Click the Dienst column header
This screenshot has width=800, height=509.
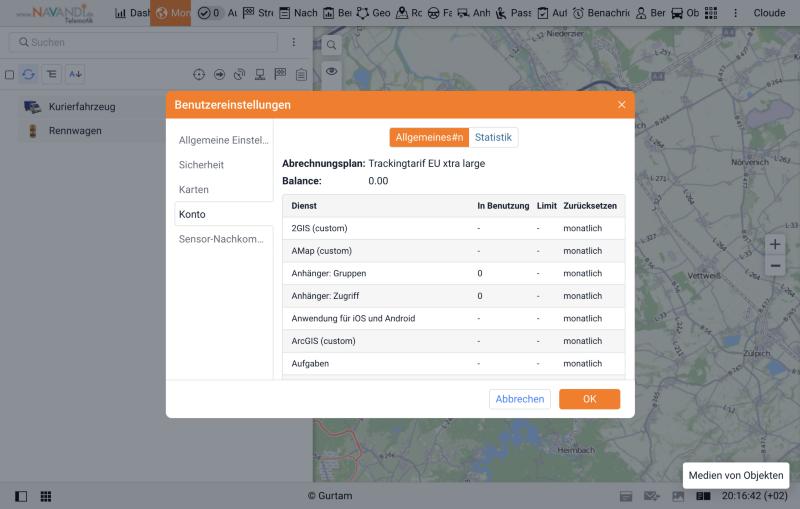pyautogui.click(x=304, y=206)
